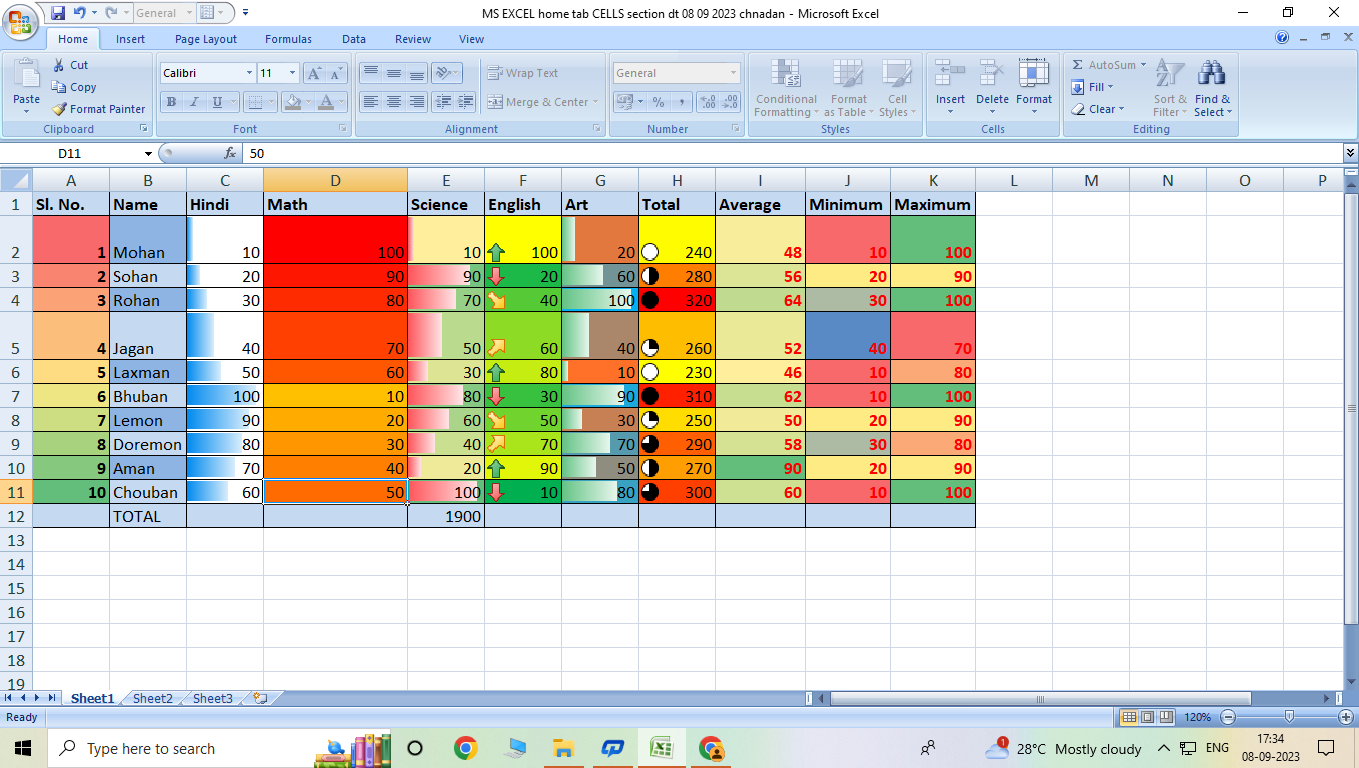The width and height of the screenshot is (1359, 768).
Task: Click the Fill Color paint bucket
Action: click(x=292, y=102)
